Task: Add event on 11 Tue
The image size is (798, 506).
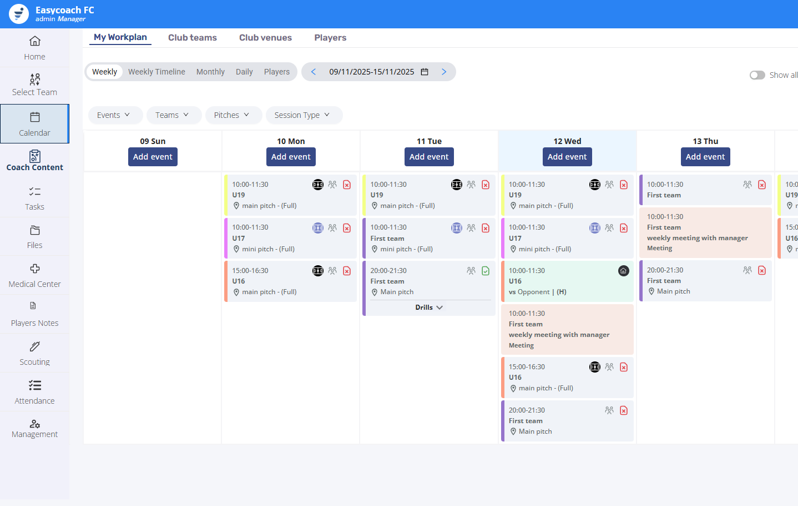Action: [429, 157]
